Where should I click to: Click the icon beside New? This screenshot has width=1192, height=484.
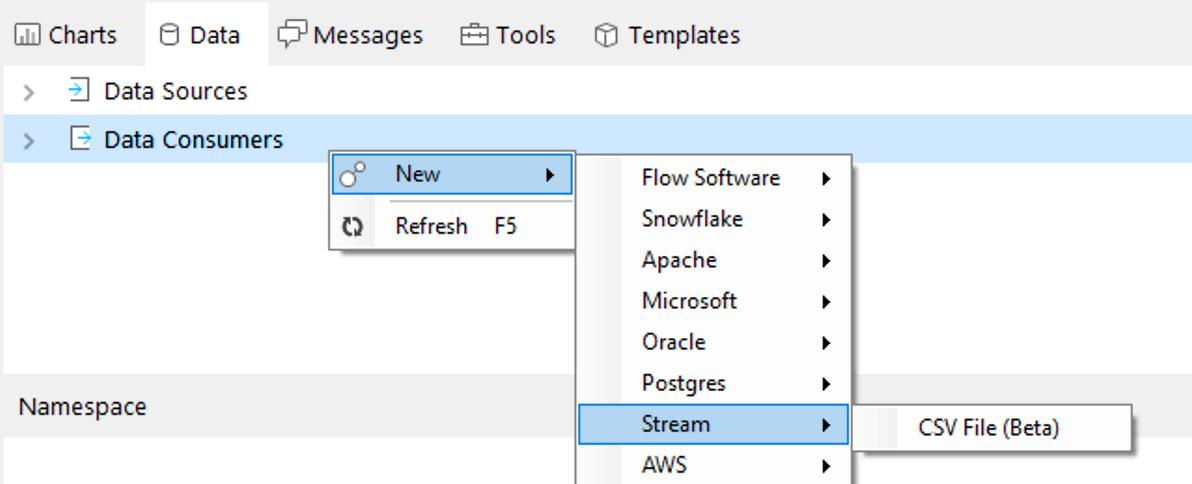[352, 175]
